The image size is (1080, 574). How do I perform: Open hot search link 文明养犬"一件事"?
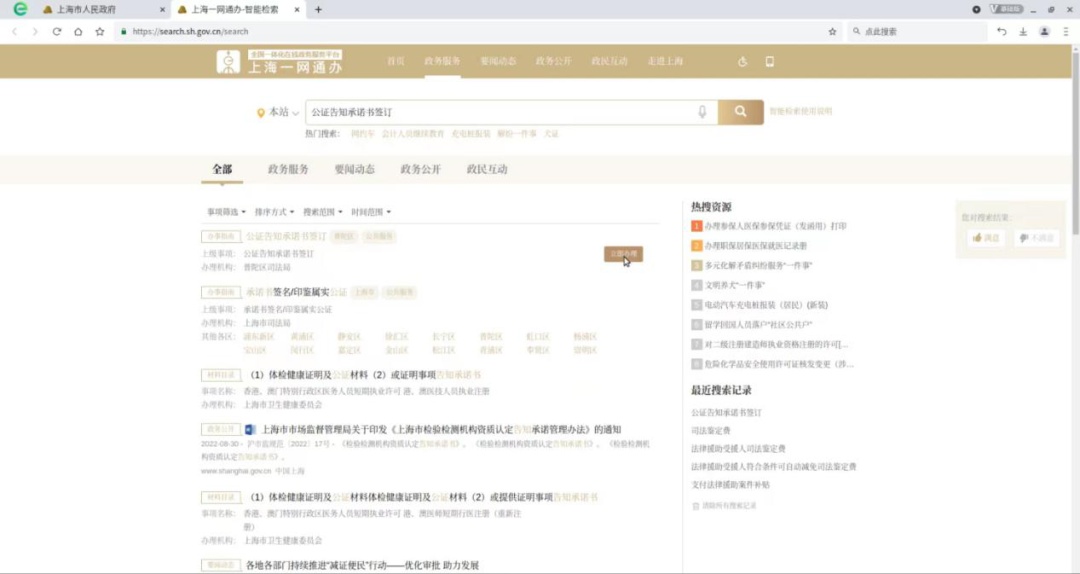735,285
